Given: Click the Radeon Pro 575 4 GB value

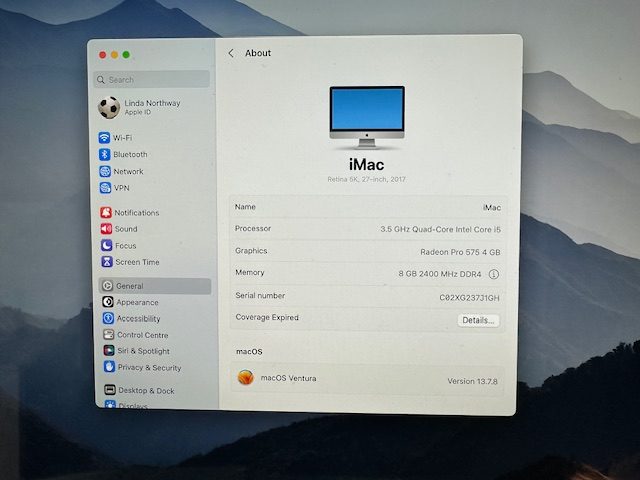Looking at the screenshot, I should tap(460, 252).
